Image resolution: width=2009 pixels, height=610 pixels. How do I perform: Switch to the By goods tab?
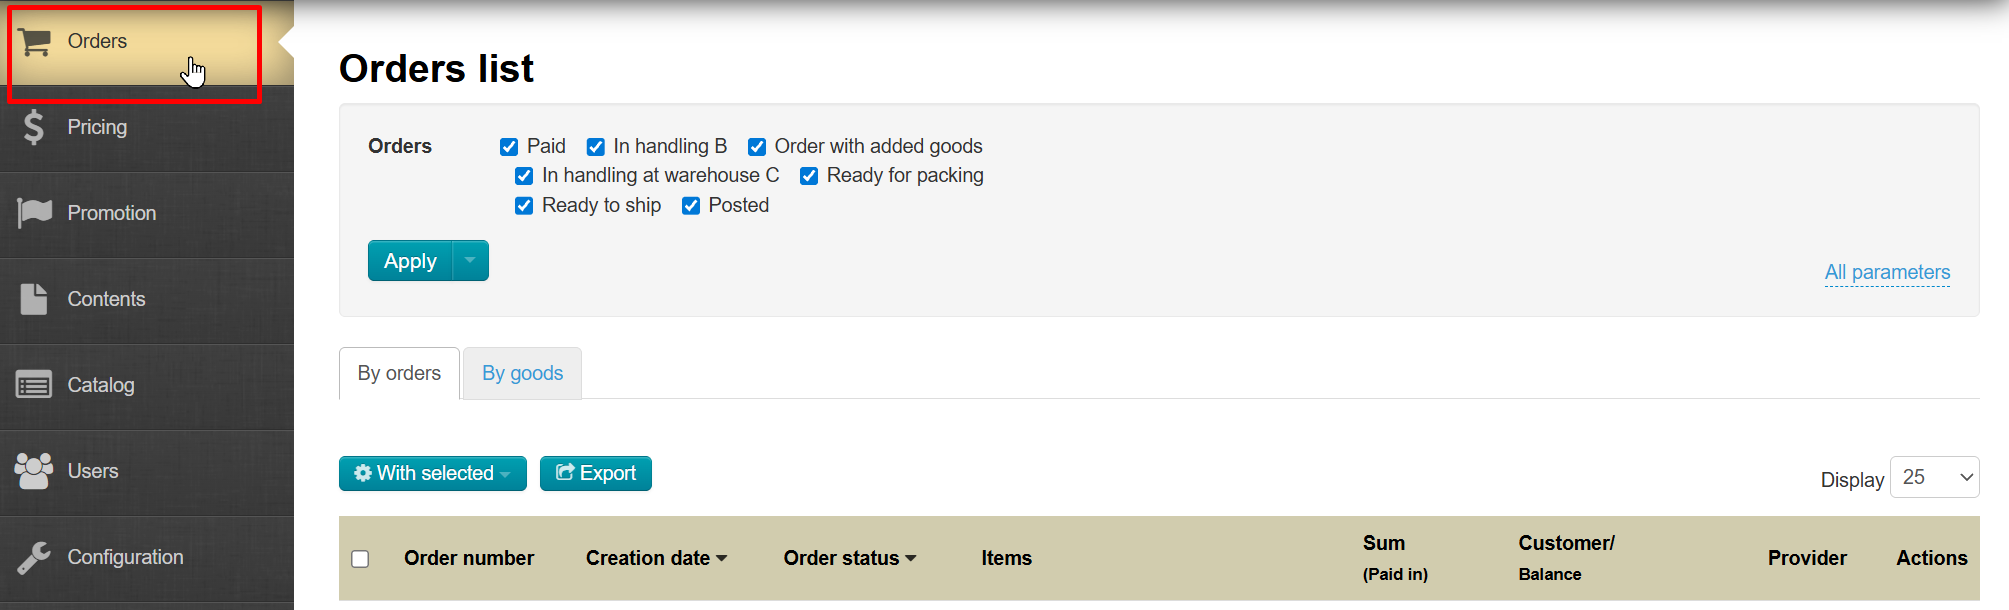(x=522, y=374)
